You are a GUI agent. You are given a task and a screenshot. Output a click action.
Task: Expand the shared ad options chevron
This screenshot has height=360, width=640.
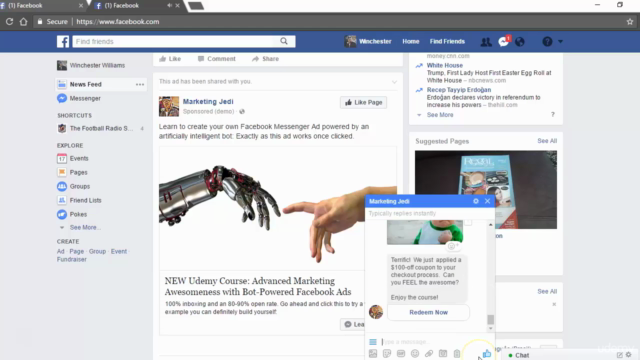pyautogui.click(x=394, y=82)
